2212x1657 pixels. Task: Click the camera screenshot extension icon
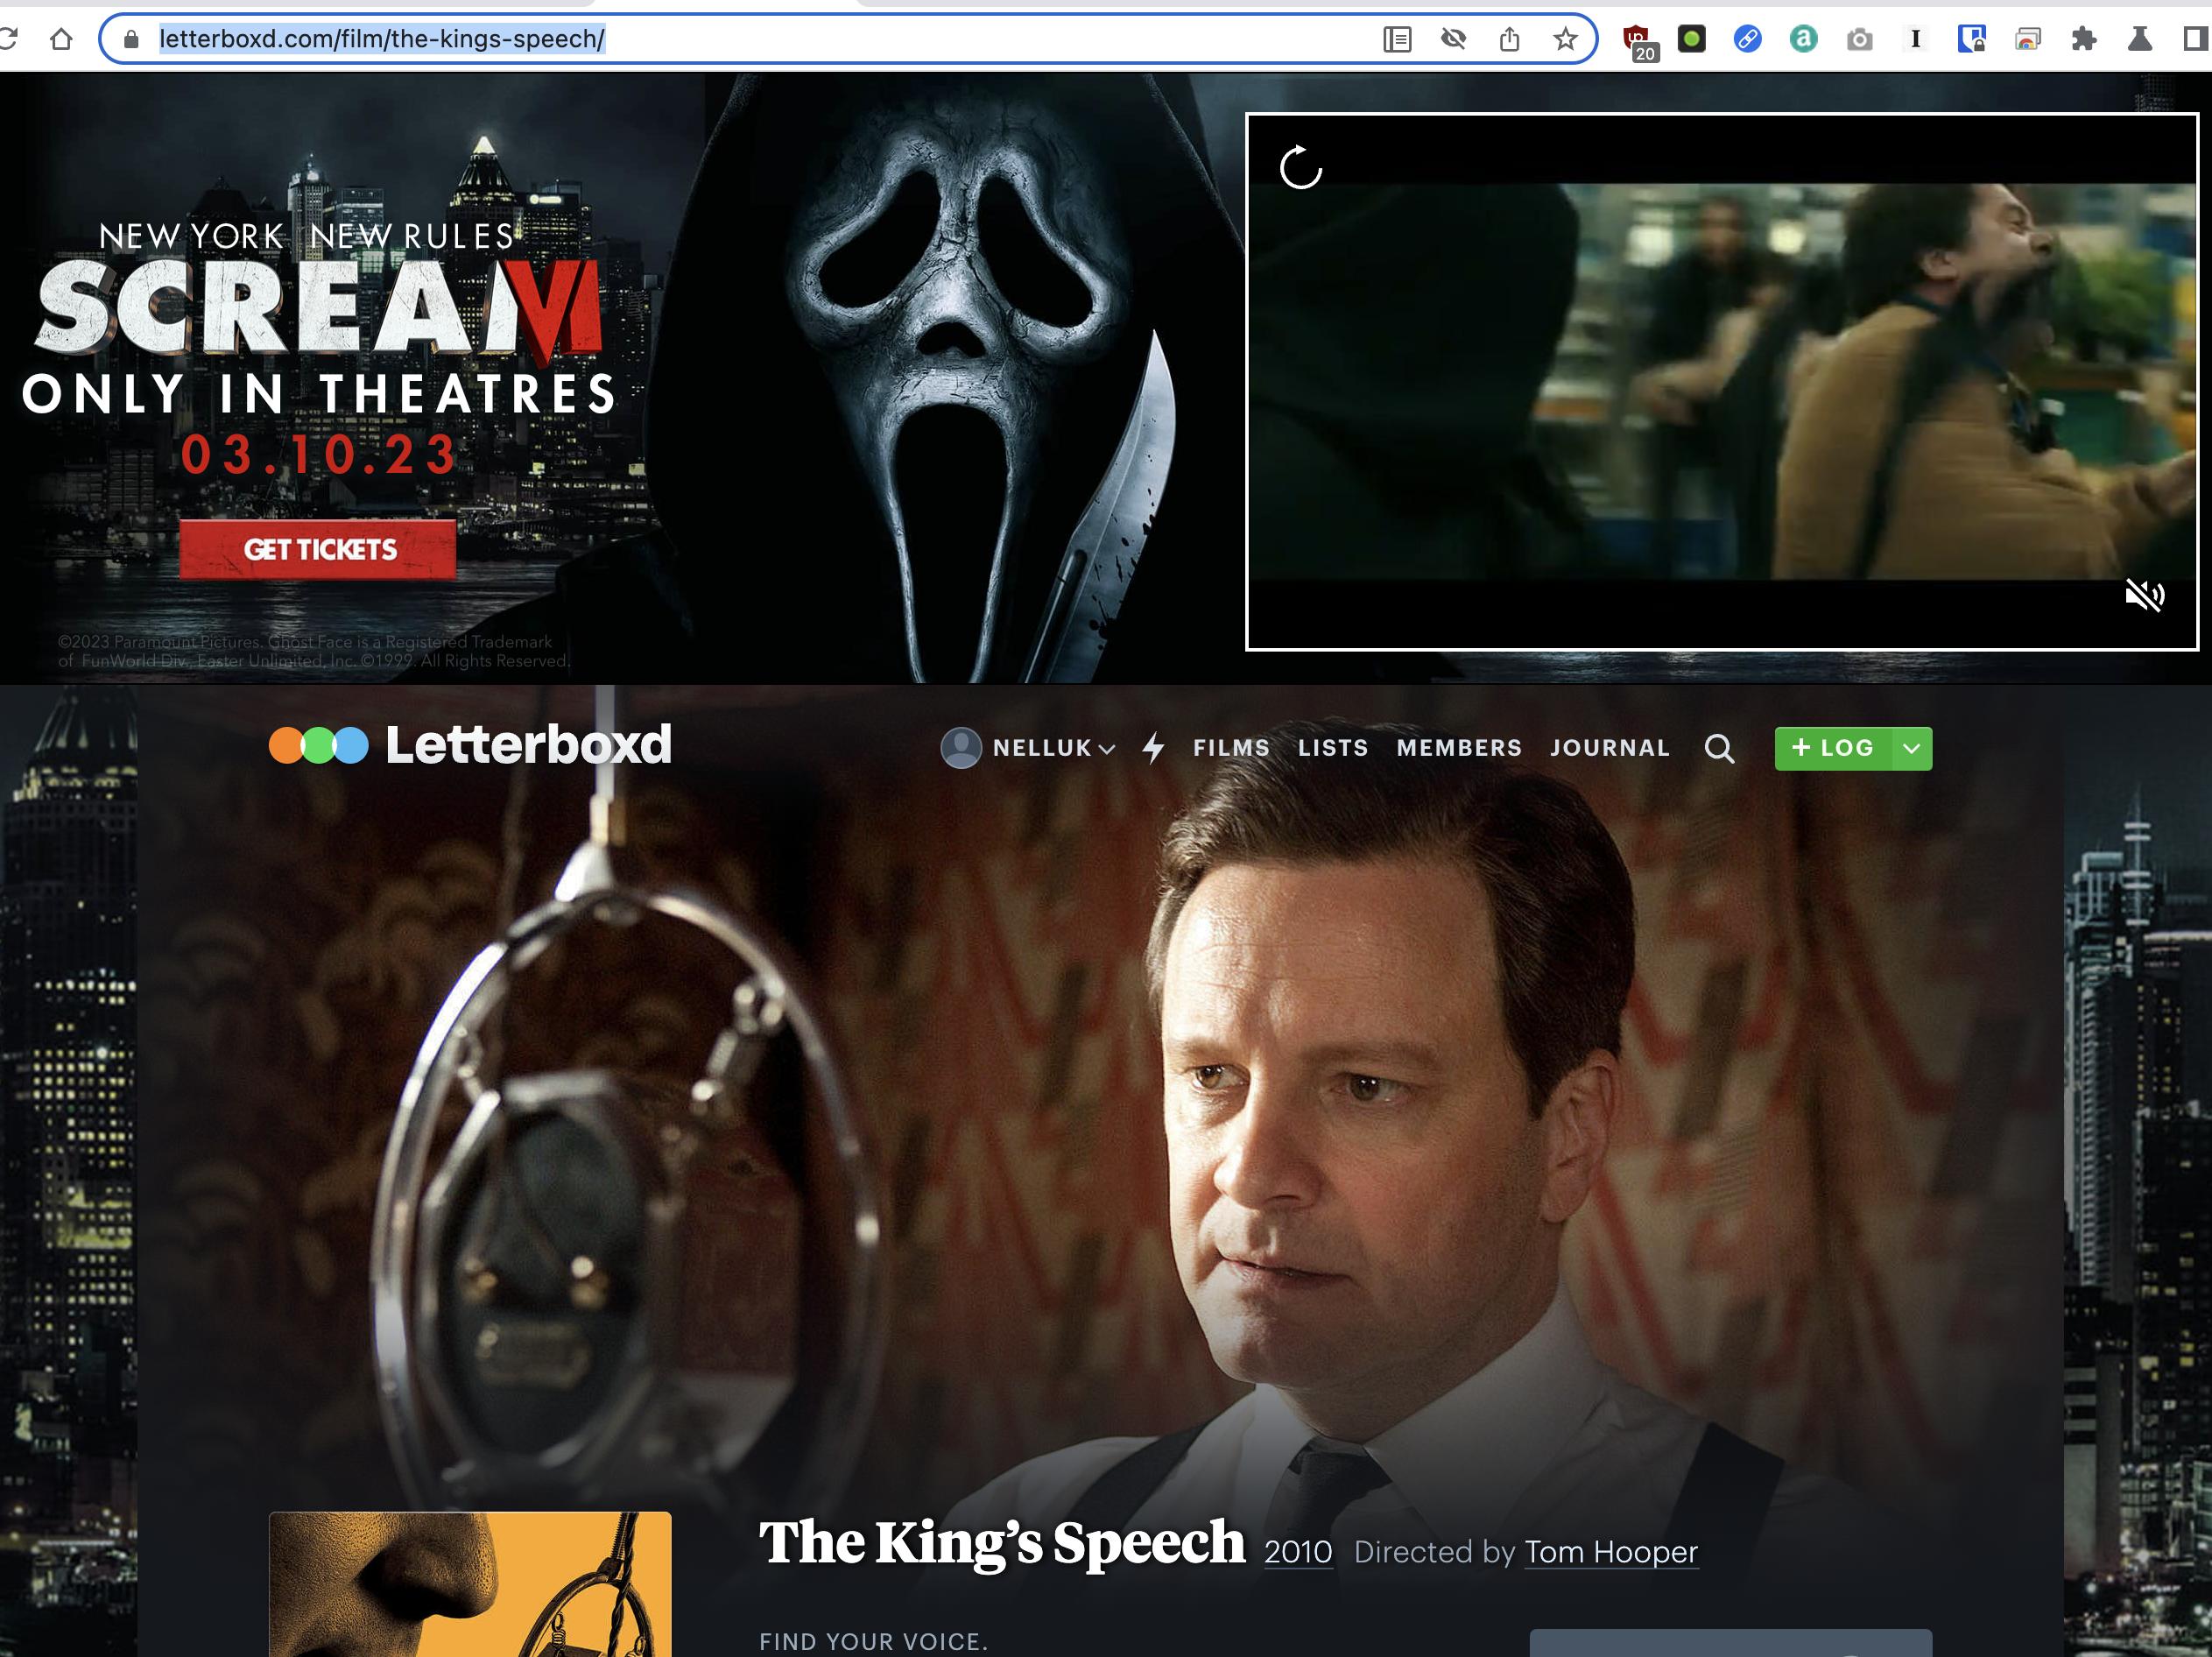[1858, 40]
